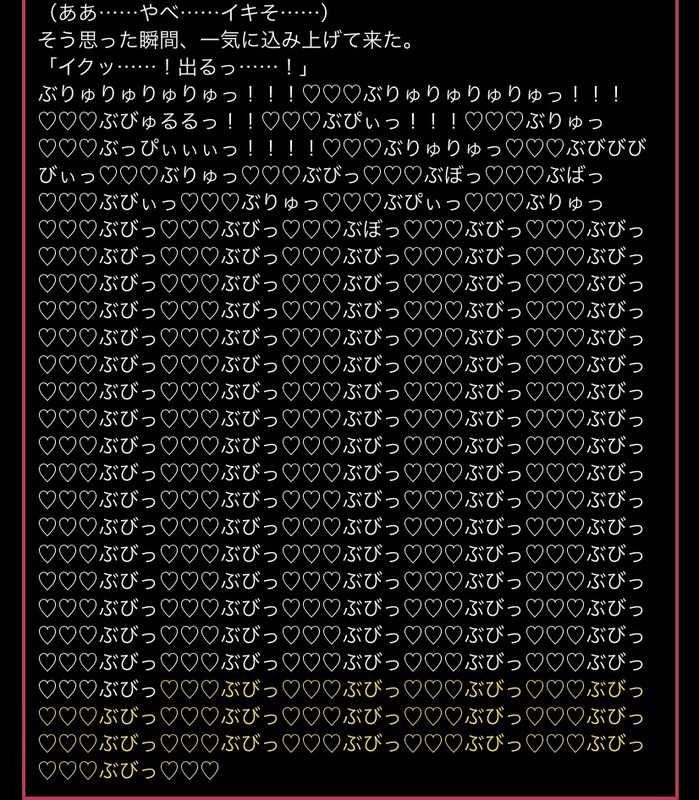
Task: Click the red vertical border on the right
Action: click(x=677, y=398)
